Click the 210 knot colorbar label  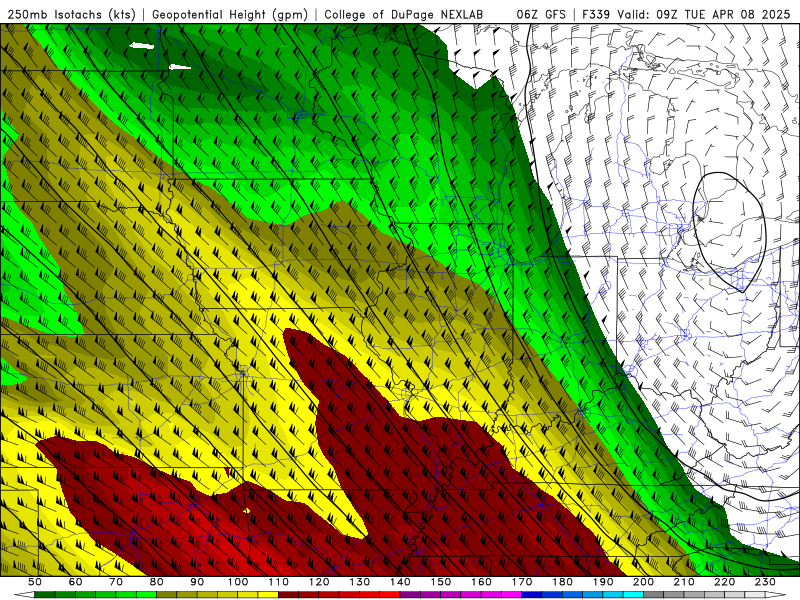click(684, 582)
